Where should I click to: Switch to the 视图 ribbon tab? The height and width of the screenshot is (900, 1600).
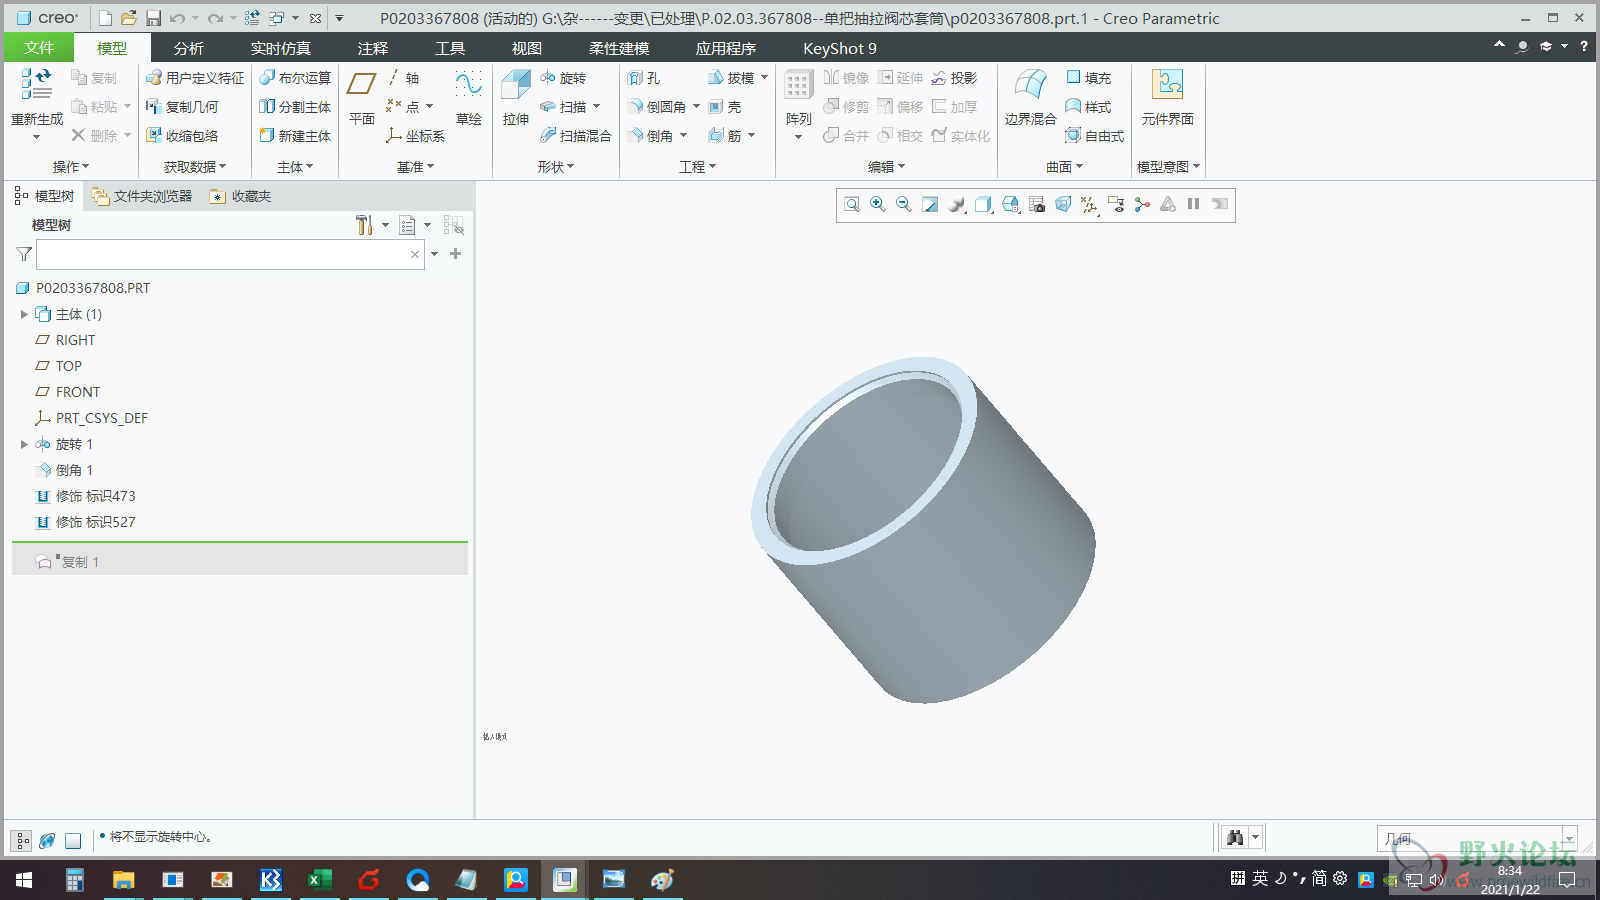526,48
